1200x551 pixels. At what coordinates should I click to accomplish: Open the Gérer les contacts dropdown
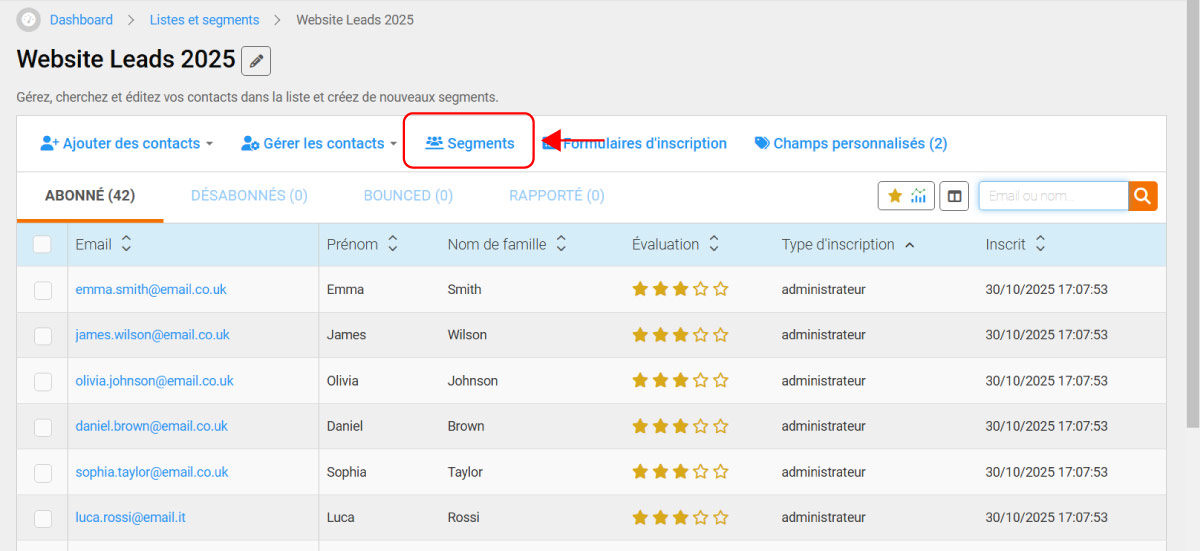click(319, 144)
